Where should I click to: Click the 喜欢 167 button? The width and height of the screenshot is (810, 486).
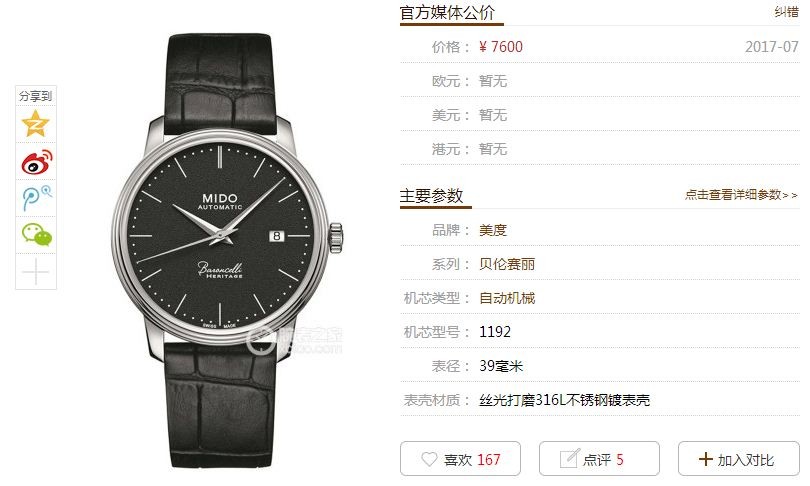(x=460, y=459)
